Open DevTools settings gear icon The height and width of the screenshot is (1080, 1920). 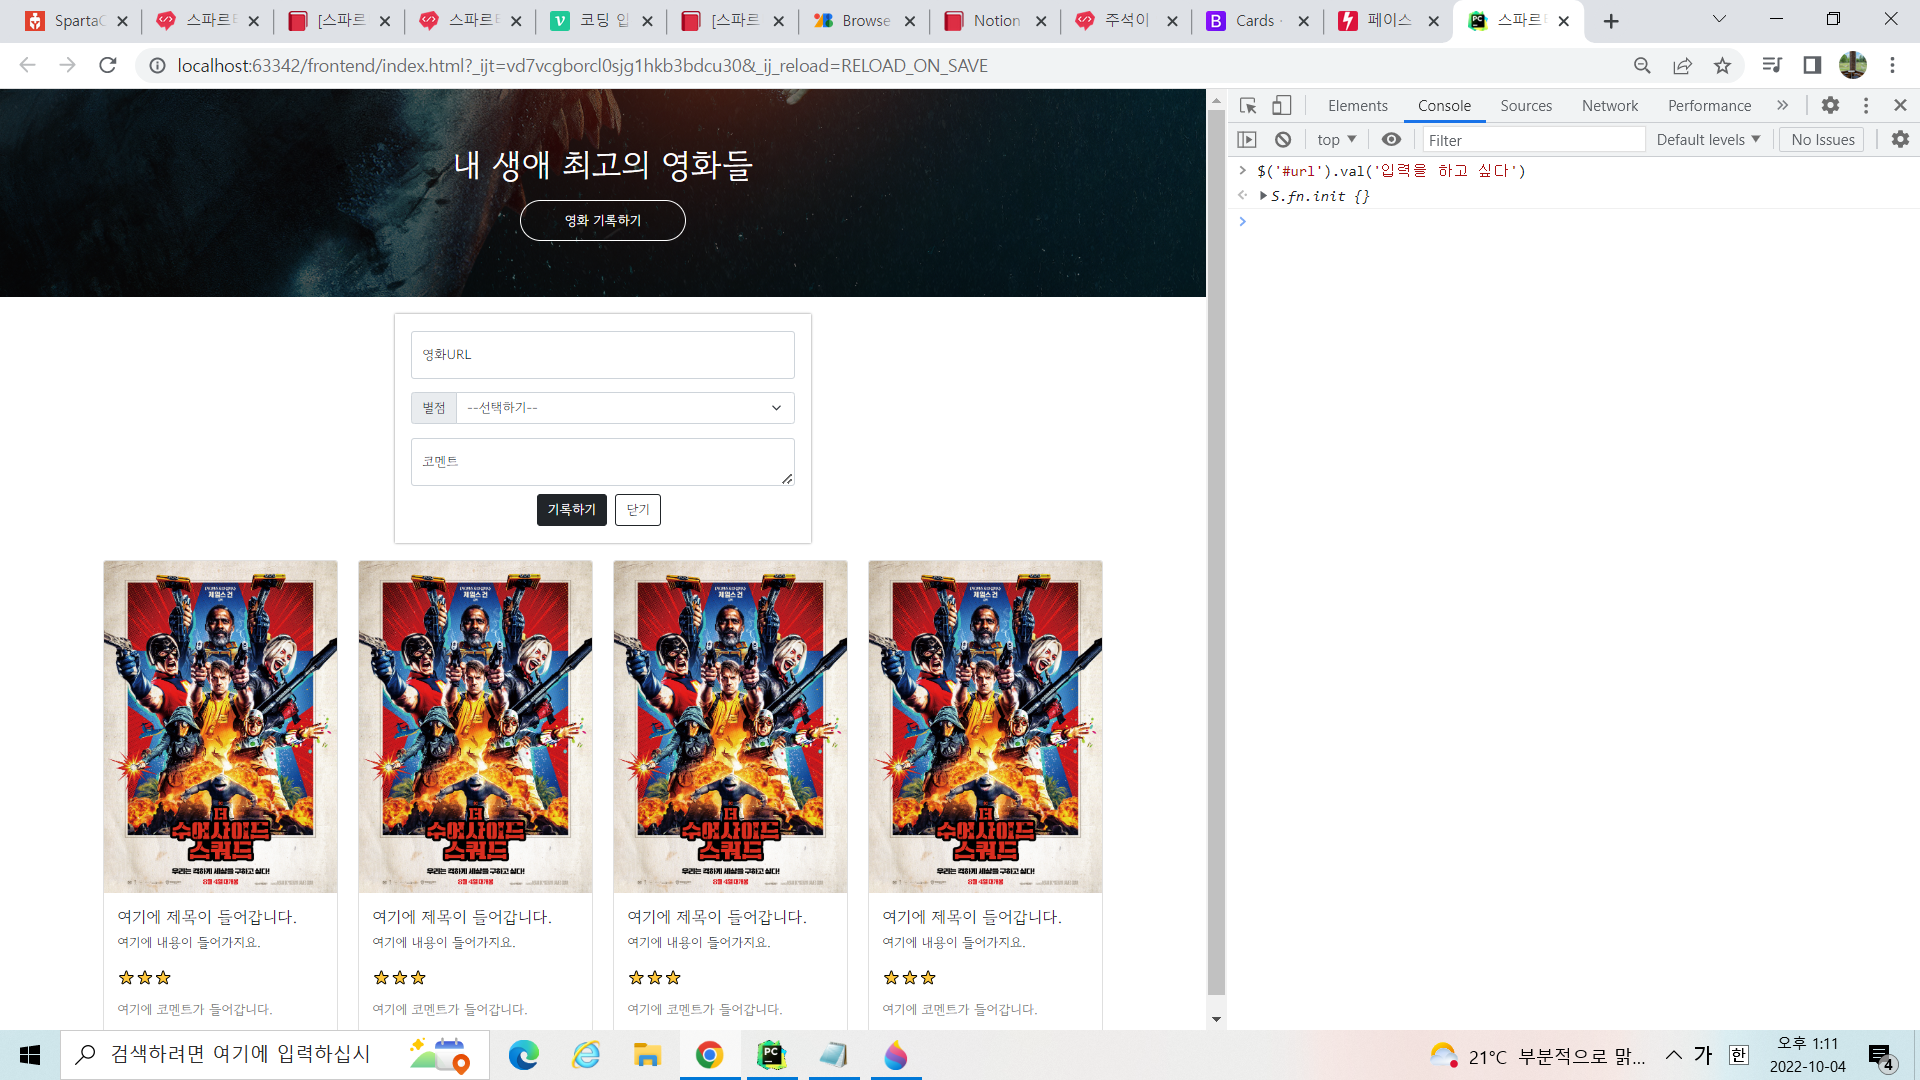pyautogui.click(x=1830, y=105)
